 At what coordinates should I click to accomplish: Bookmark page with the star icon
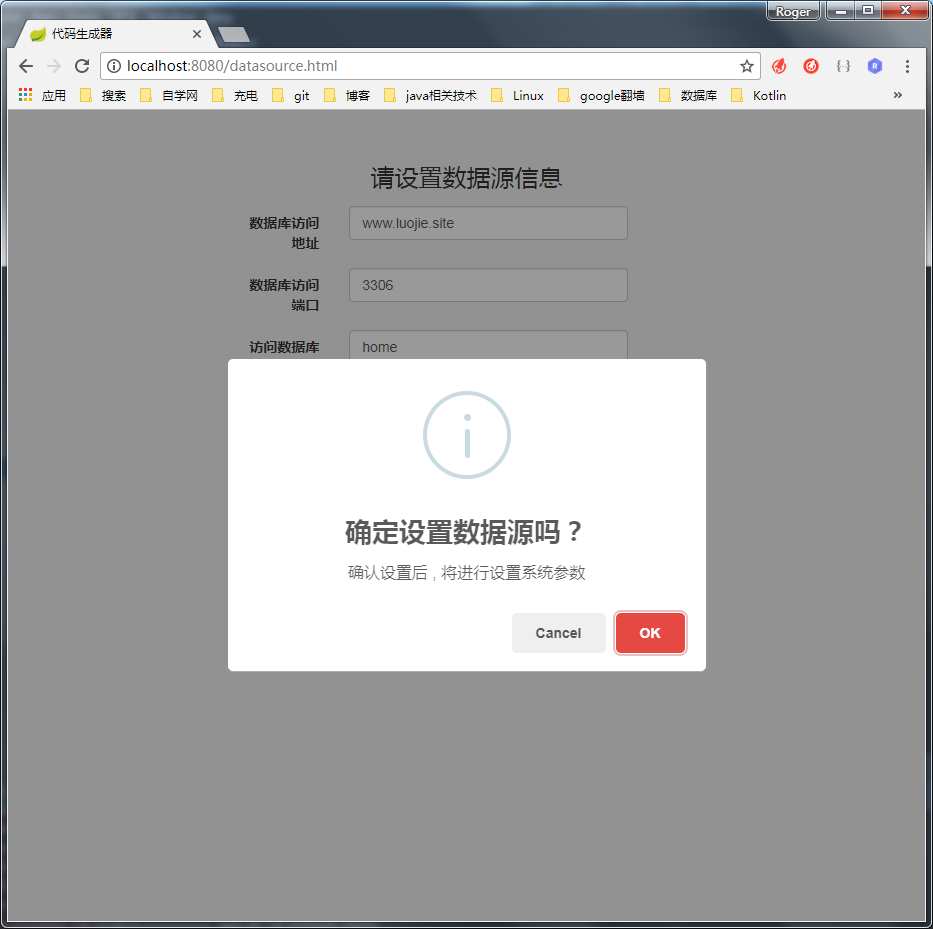[747, 66]
